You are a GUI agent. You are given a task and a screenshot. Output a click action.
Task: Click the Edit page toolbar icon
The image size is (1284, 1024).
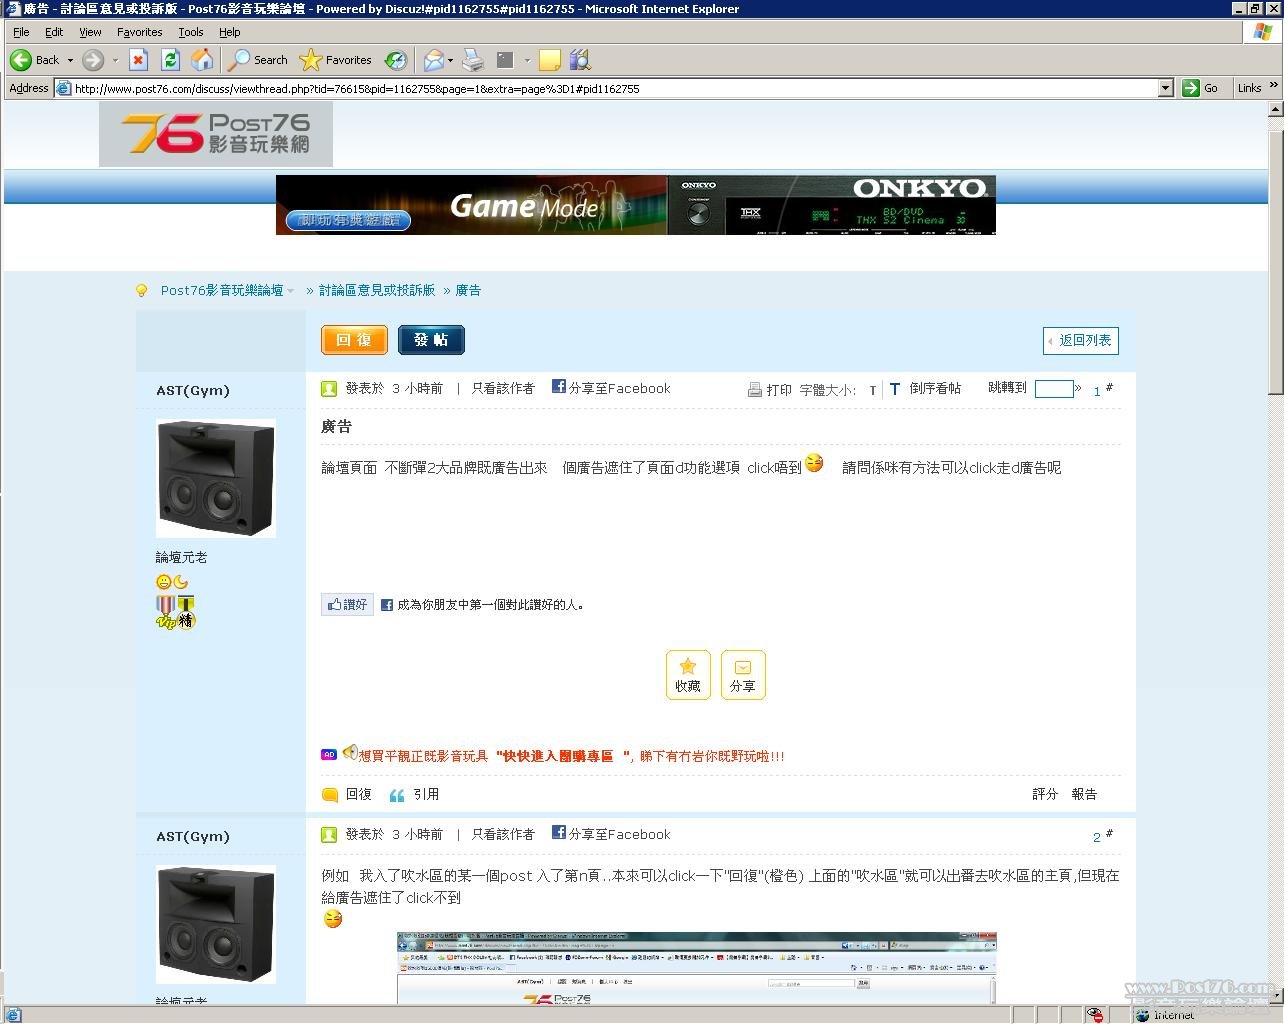pyautogui.click(x=505, y=60)
